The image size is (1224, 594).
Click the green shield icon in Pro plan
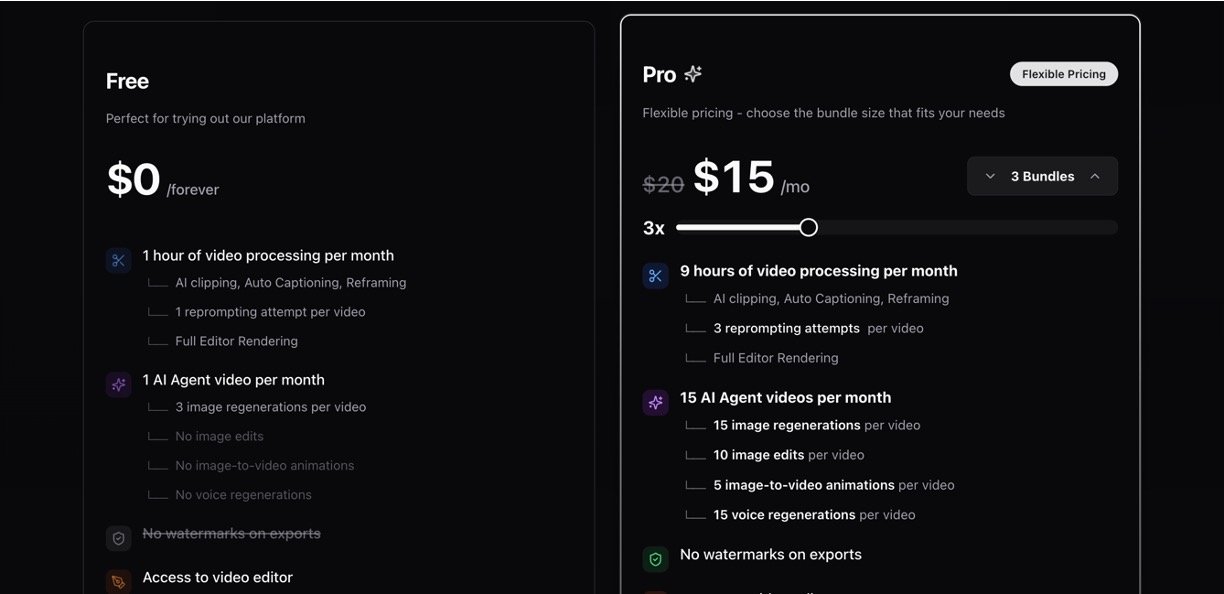coord(655,559)
